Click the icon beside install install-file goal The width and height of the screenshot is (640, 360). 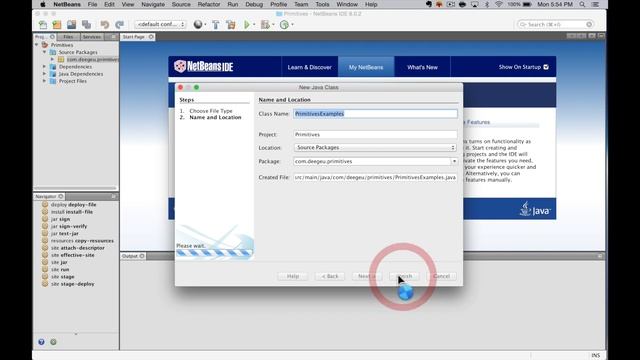coord(45,212)
